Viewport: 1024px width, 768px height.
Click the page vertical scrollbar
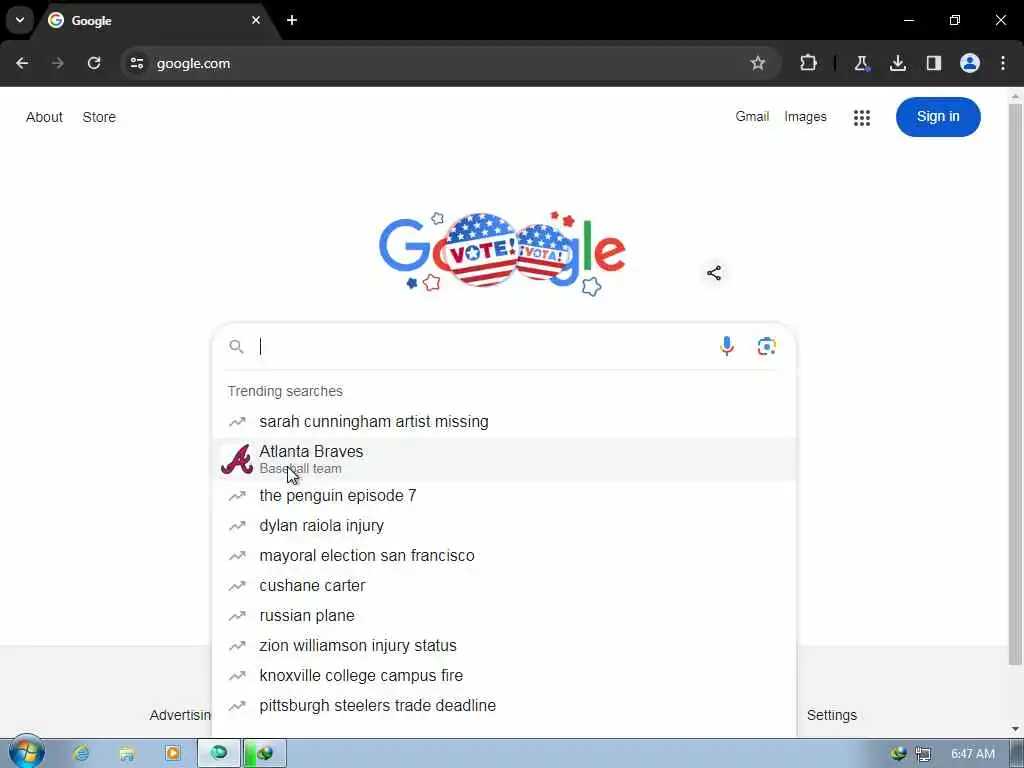click(1015, 385)
